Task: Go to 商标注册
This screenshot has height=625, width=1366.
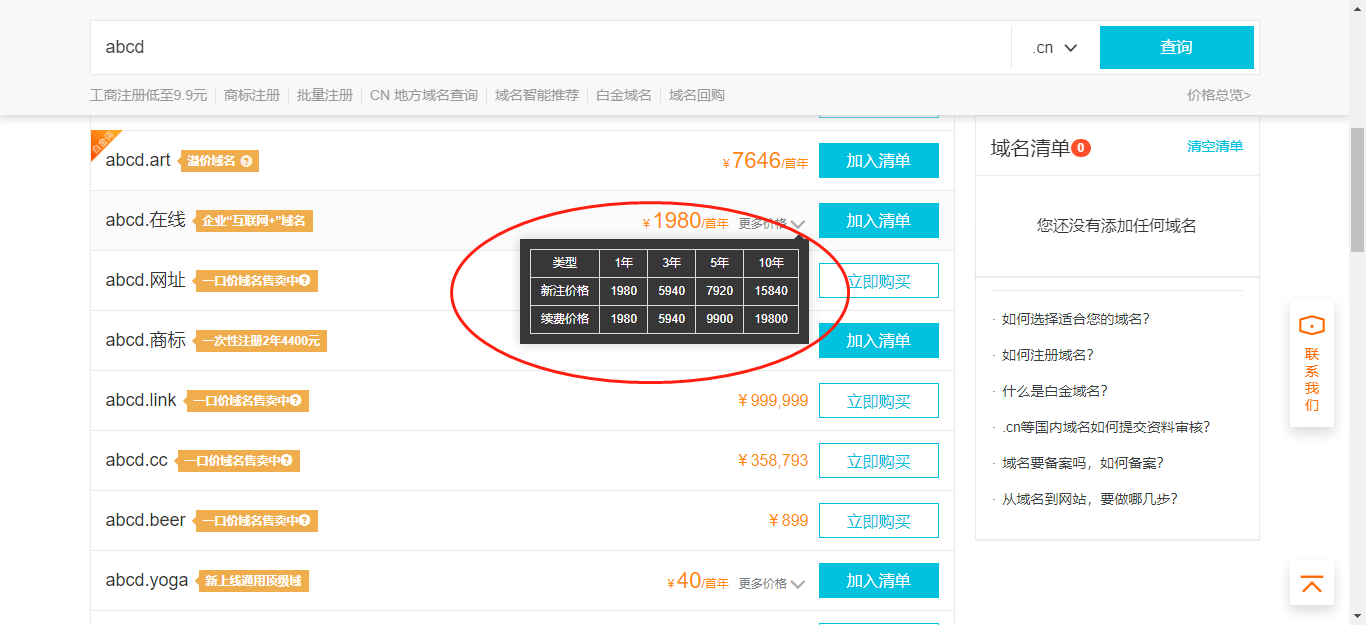Action: coord(252,95)
